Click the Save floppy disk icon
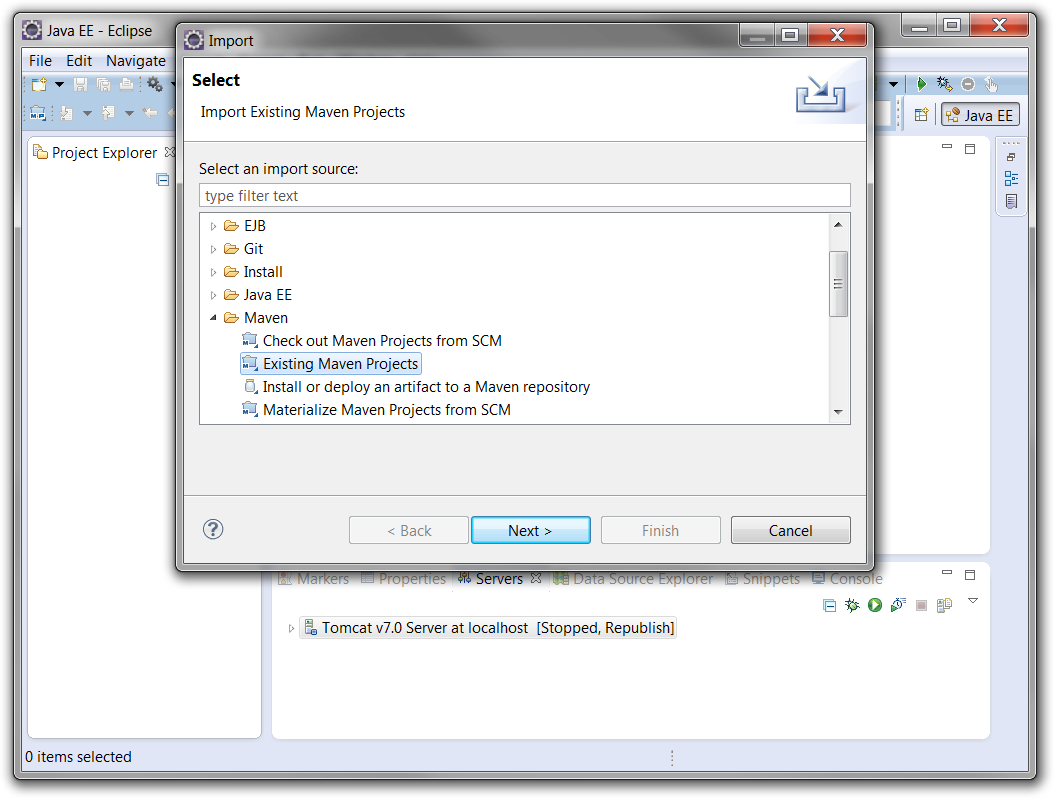 [x=81, y=84]
